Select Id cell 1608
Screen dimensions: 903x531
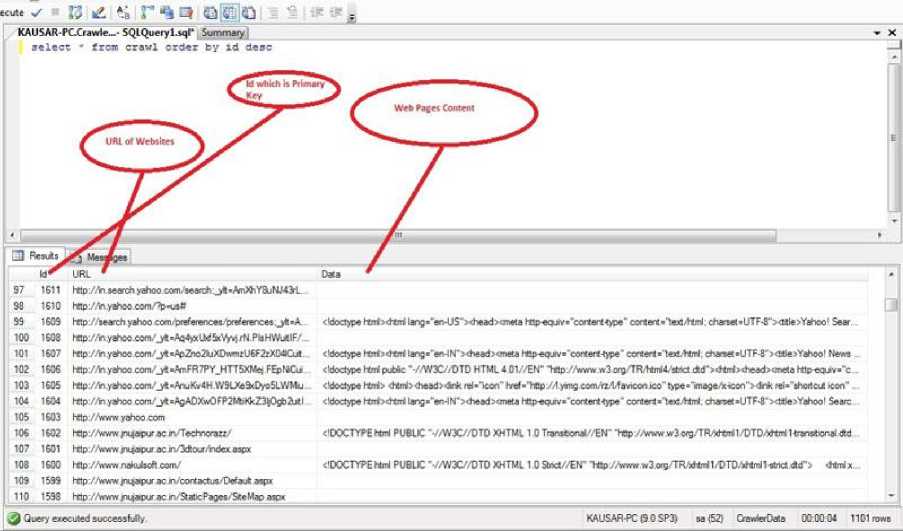point(51,337)
